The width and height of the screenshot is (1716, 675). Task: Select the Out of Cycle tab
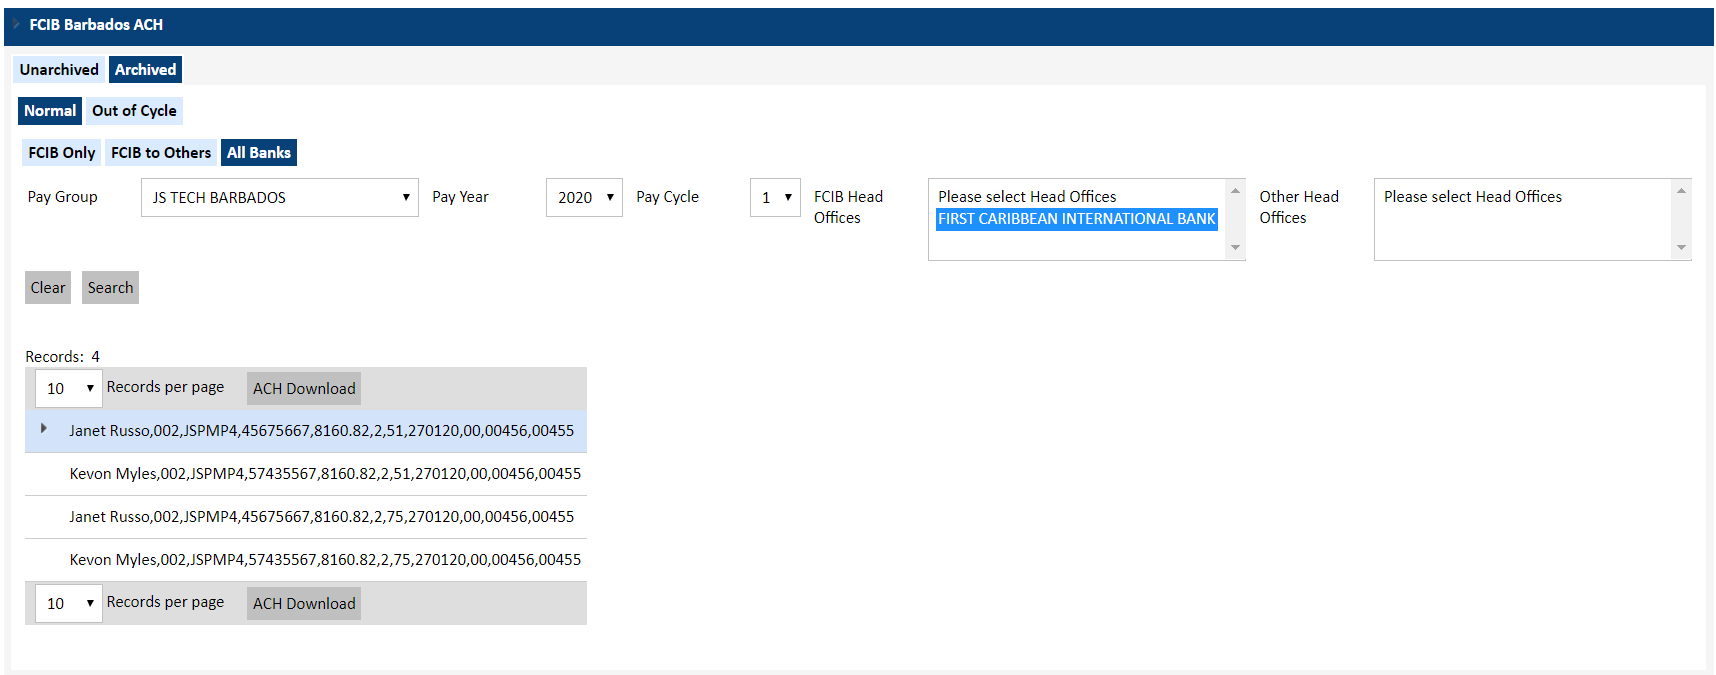[134, 111]
